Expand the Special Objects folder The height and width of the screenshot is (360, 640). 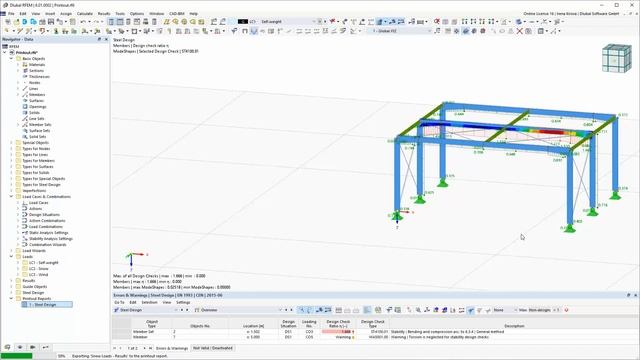point(11,143)
